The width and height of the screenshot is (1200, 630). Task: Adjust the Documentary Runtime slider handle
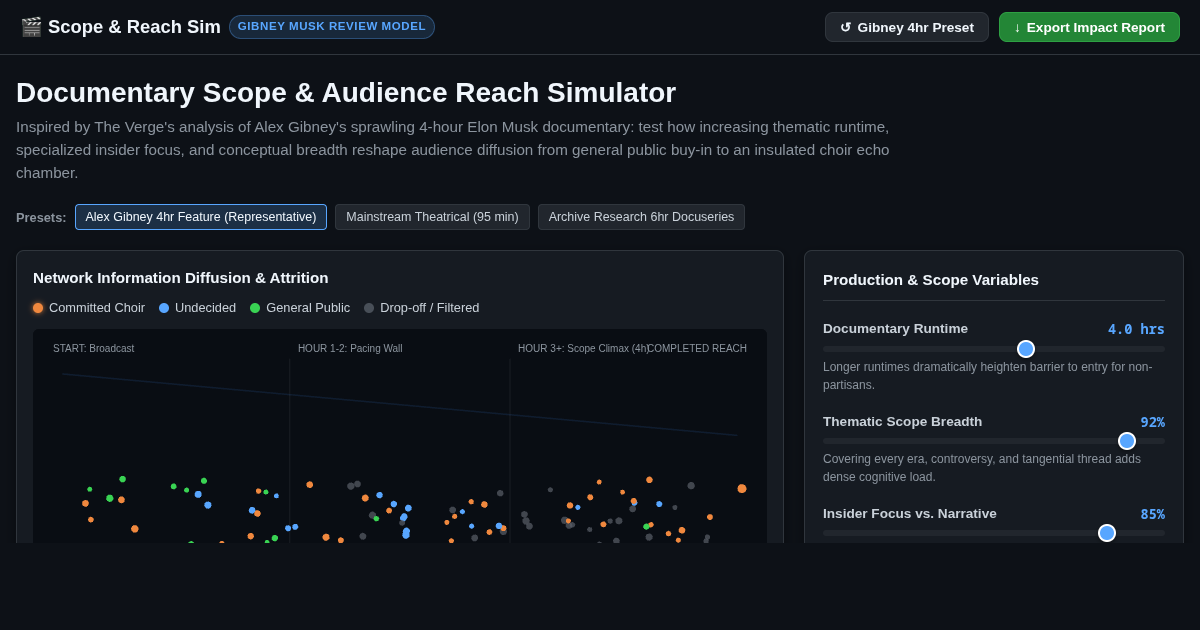pos(1026,349)
